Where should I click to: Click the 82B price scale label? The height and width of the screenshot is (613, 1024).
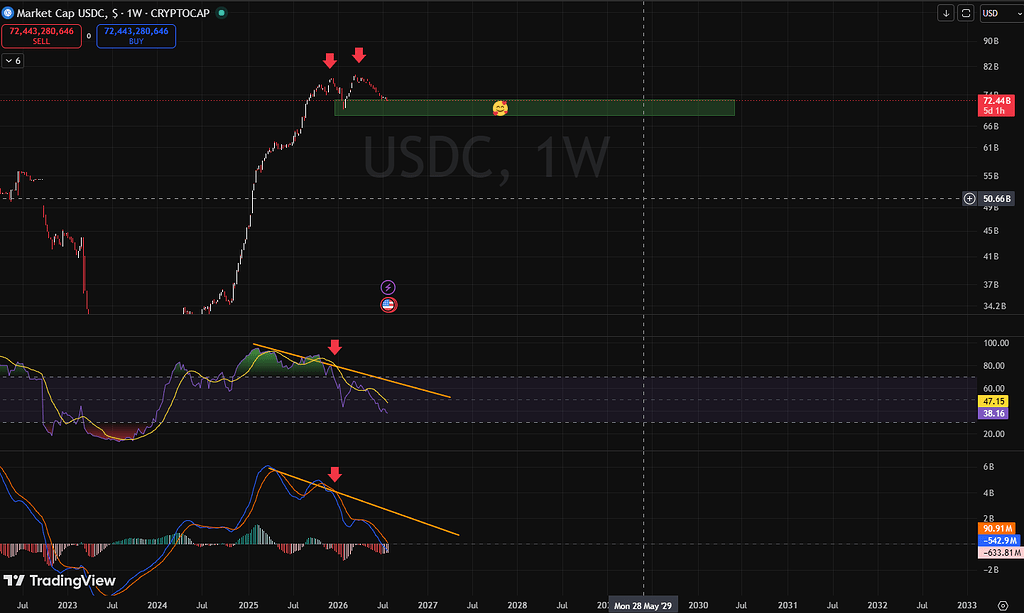(991, 67)
